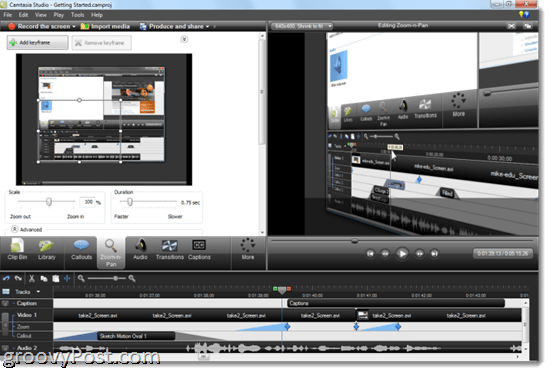This screenshot has width=550, height=373.
Task: Zoom out the timeline
Action: click(x=81, y=279)
